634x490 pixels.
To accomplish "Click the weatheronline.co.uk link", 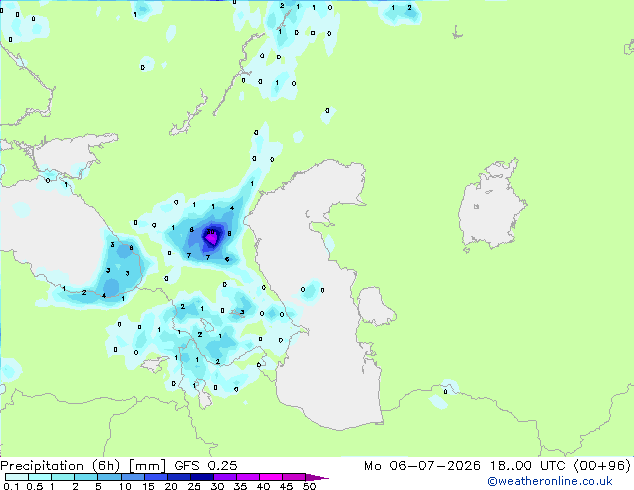I will pyautogui.click(x=550, y=481).
